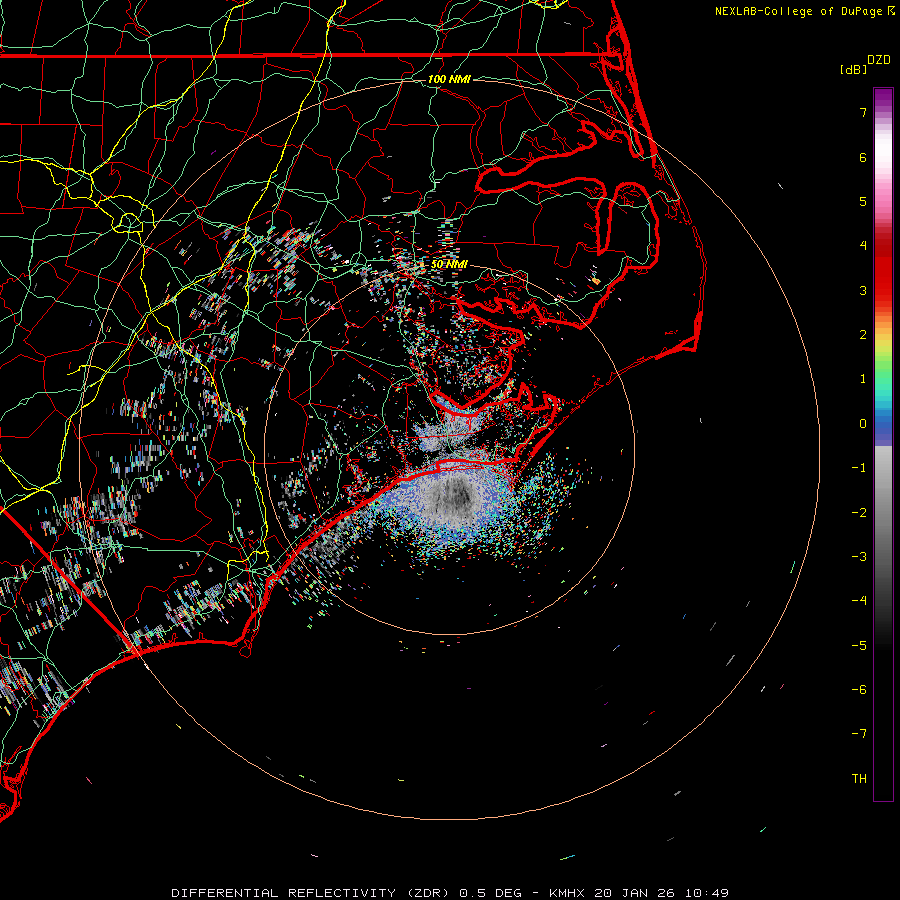Select the 6 dB scale label
This screenshot has height=900, width=900.
[863, 157]
